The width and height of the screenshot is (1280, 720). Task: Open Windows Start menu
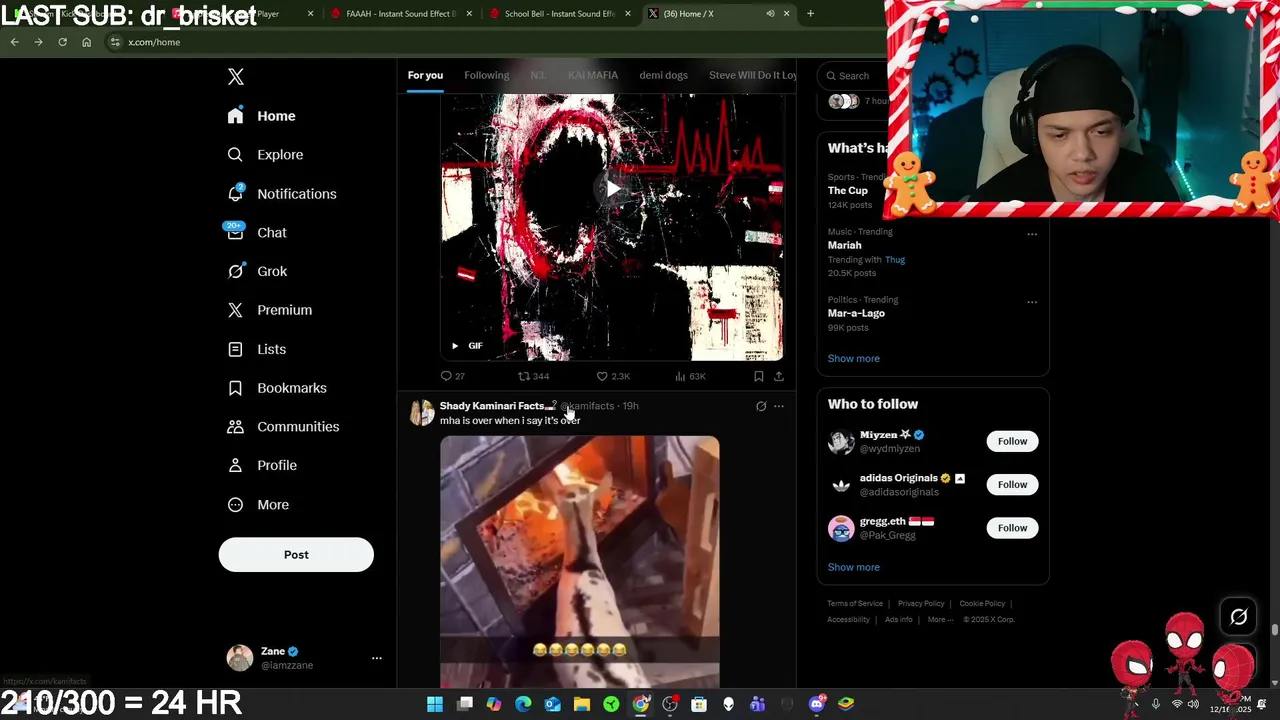pos(435,704)
